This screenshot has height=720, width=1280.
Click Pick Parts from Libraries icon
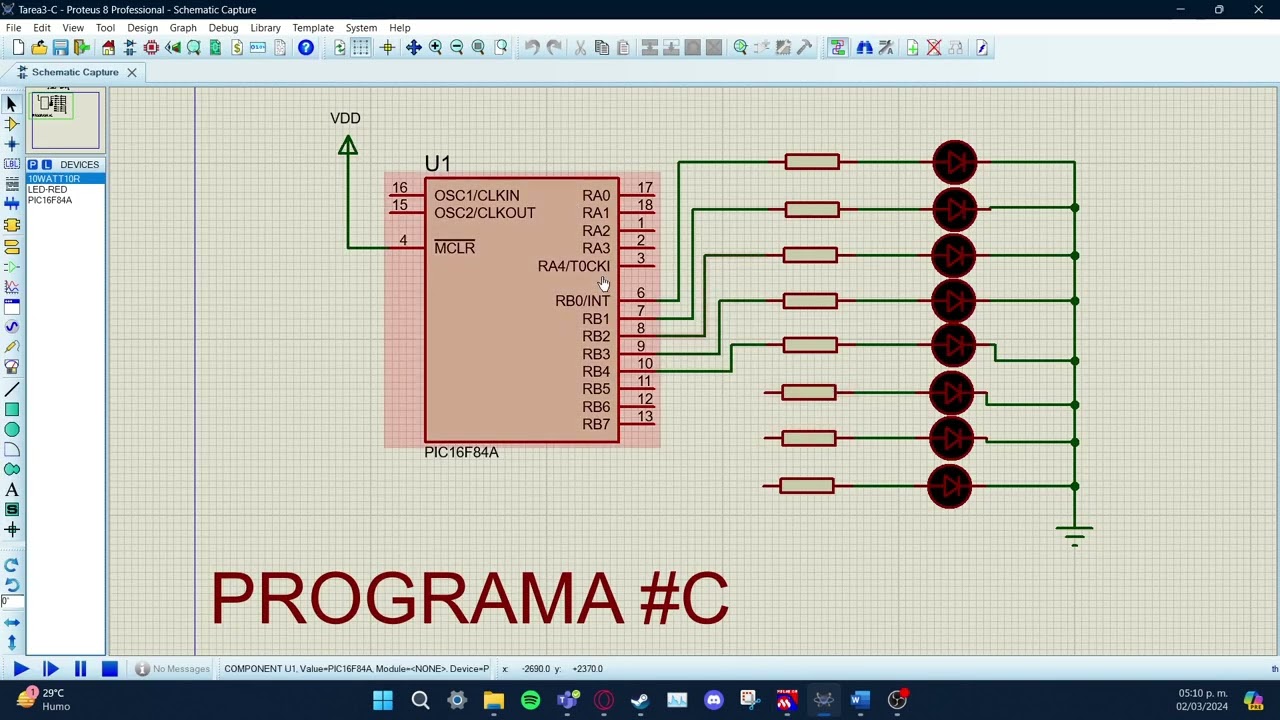coord(740,48)
